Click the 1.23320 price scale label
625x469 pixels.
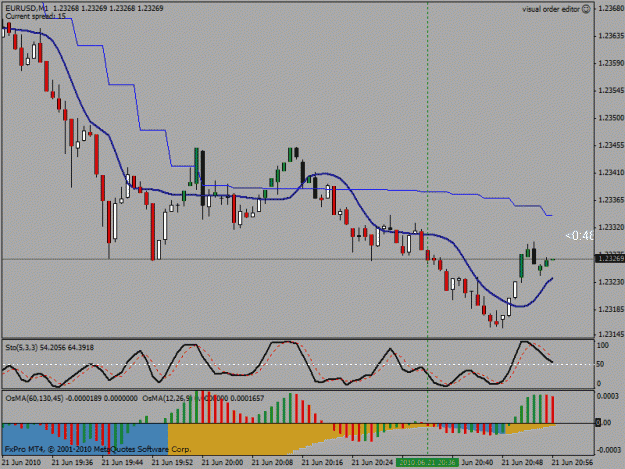click(x=611, y=227)
